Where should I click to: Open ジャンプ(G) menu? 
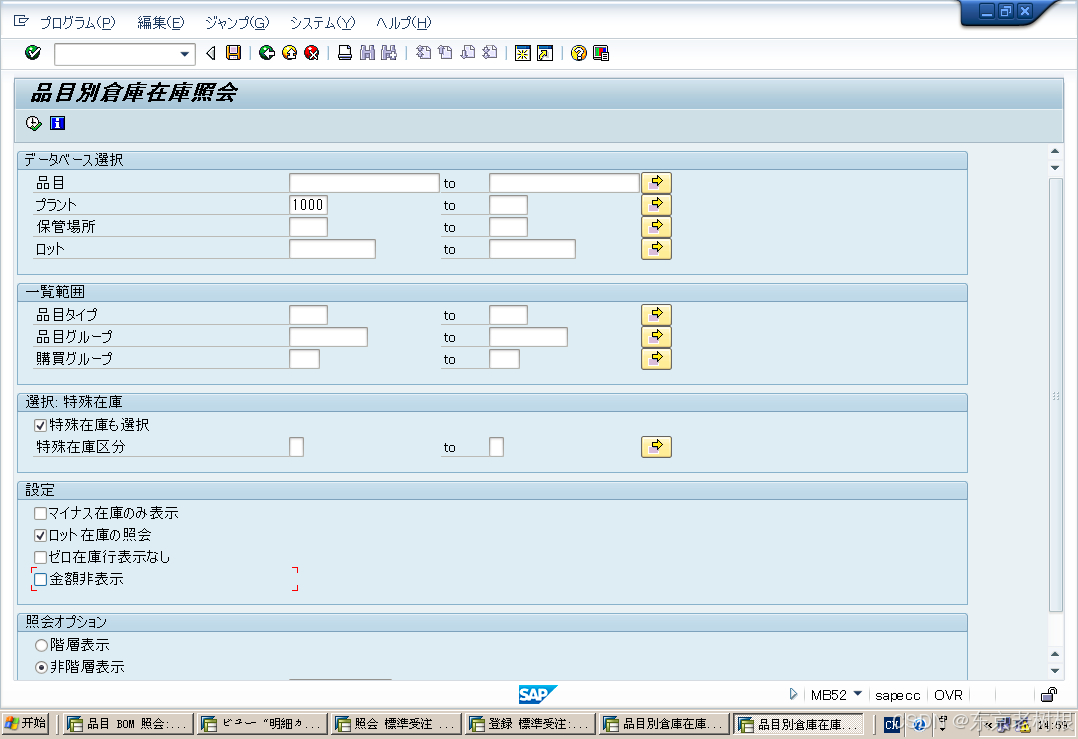tap(237, 23)
